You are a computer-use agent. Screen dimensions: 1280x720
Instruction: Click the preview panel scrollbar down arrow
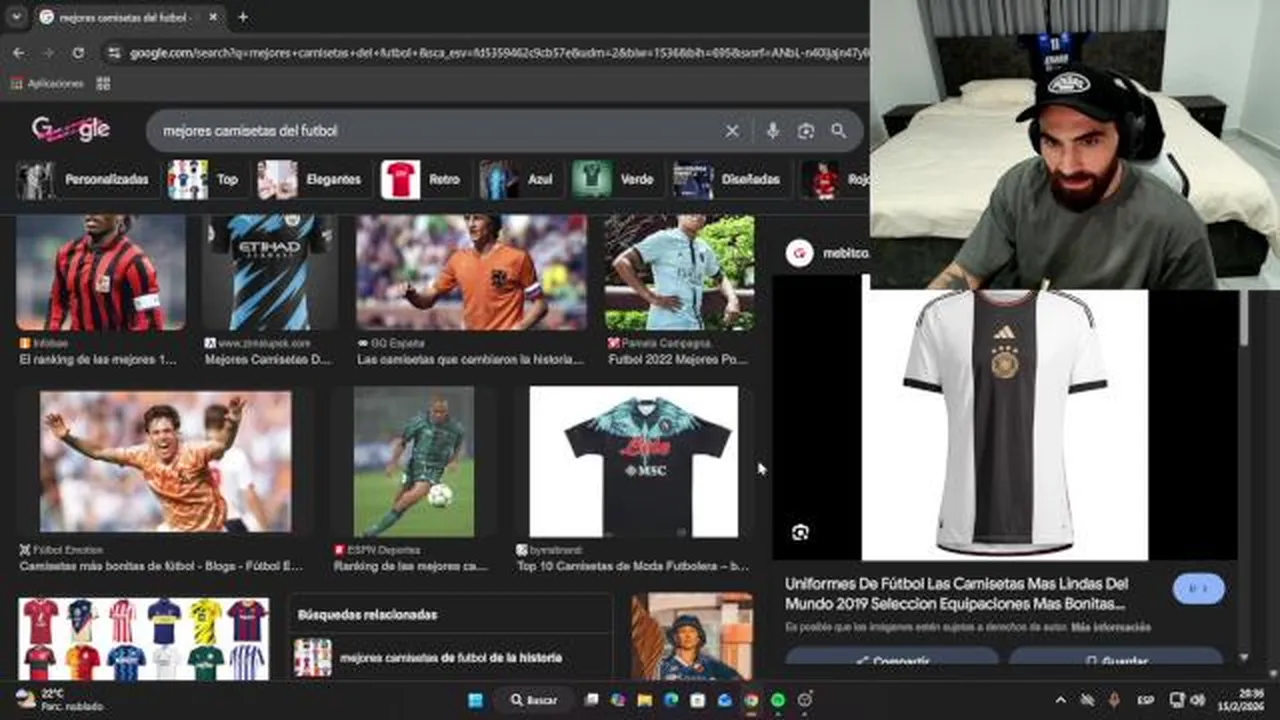(x=1243, y=657)
